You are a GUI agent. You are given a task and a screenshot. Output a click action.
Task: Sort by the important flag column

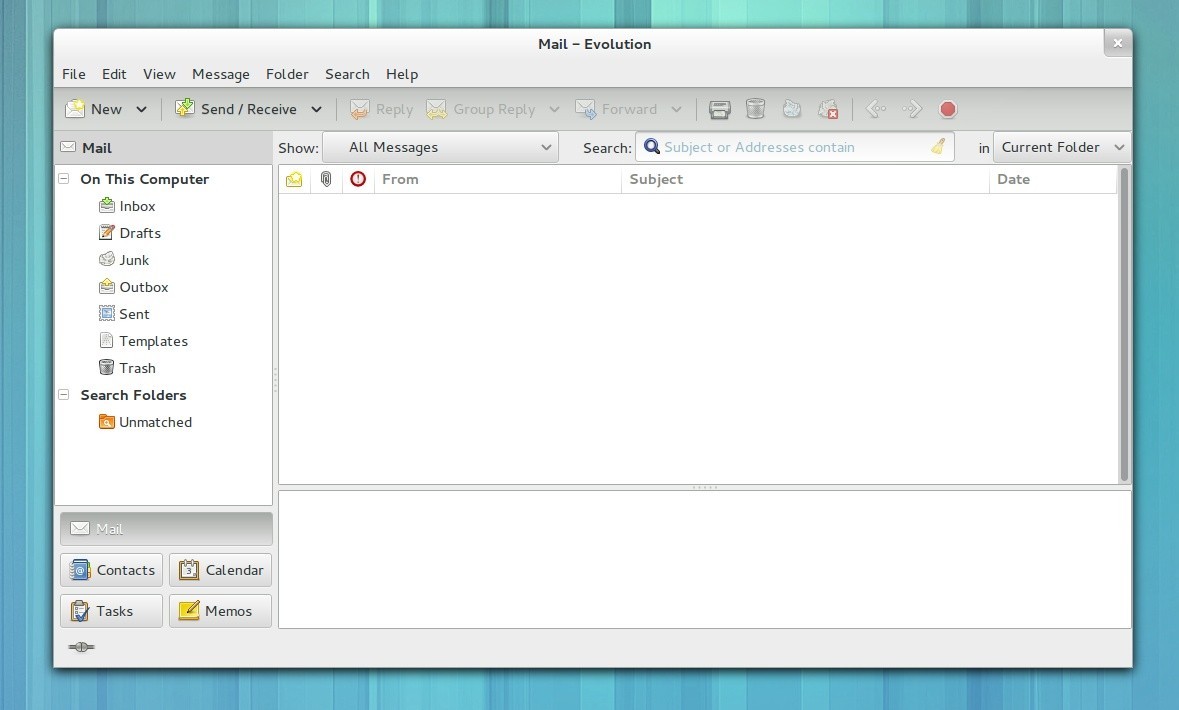pyautogui.click(x=358, y=180)
